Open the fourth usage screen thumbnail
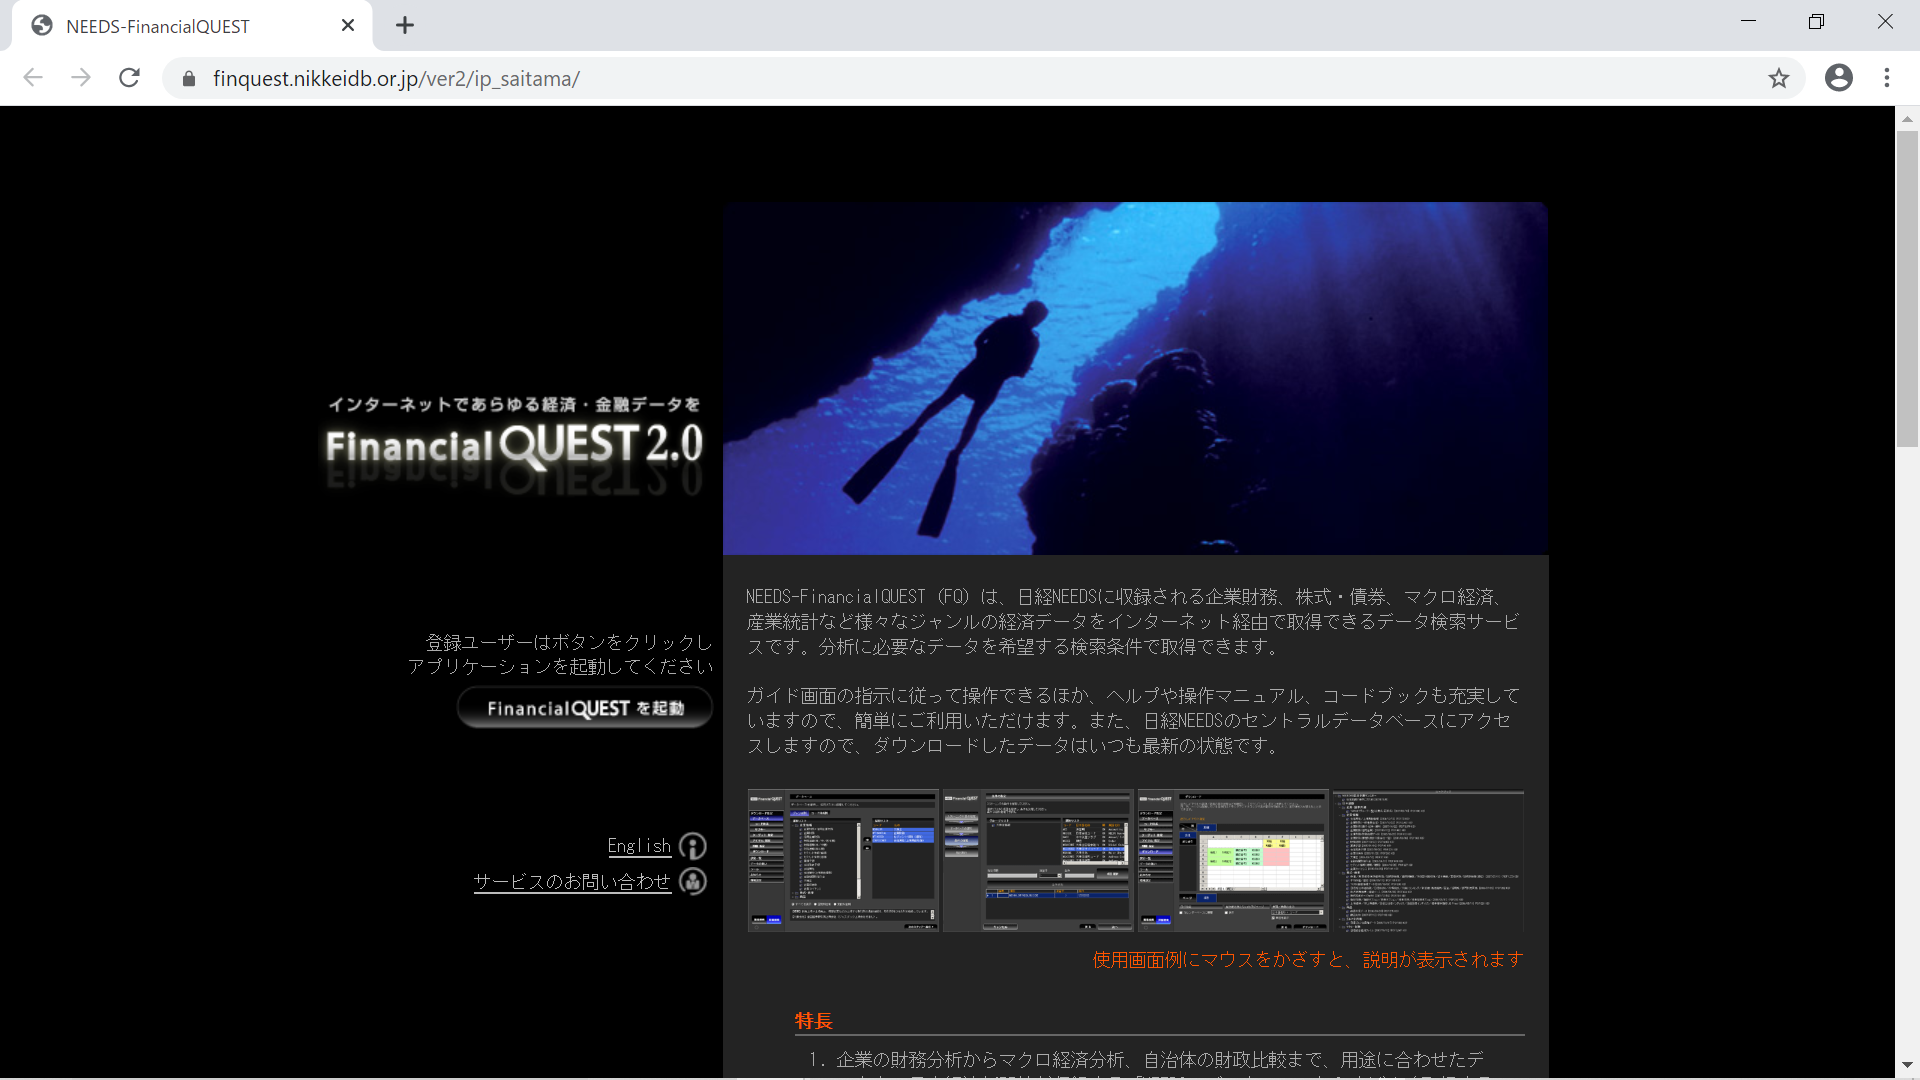1920x1080 pixels. (1428, 860)
